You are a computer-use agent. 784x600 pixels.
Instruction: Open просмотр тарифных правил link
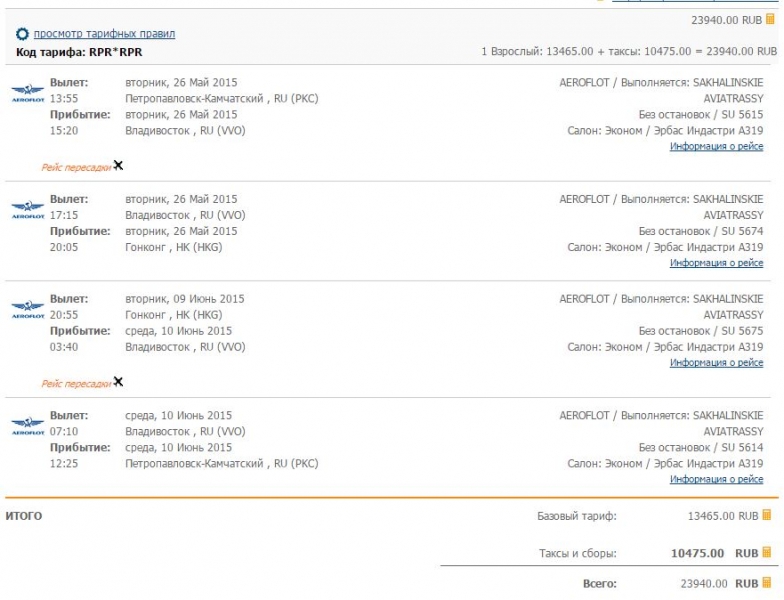click(104, 34)
